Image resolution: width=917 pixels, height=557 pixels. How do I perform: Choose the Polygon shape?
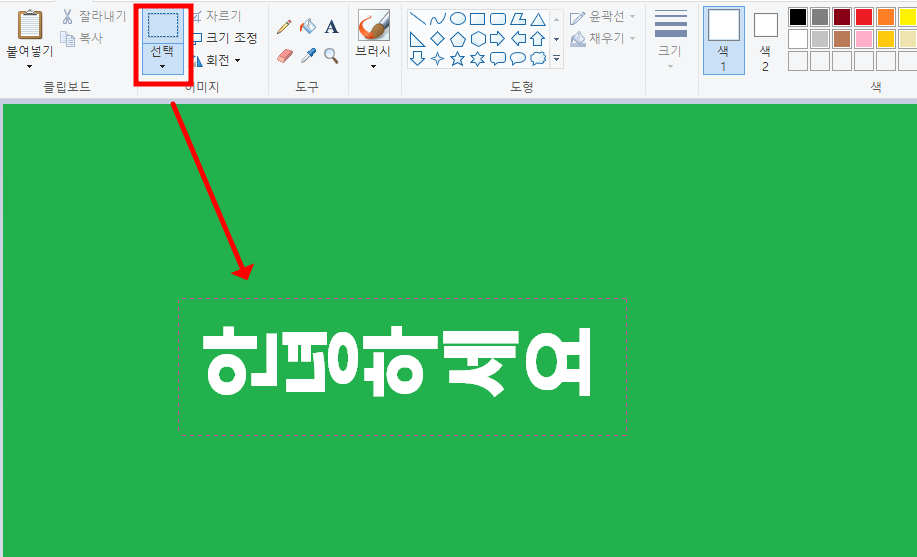click(518, 19)
